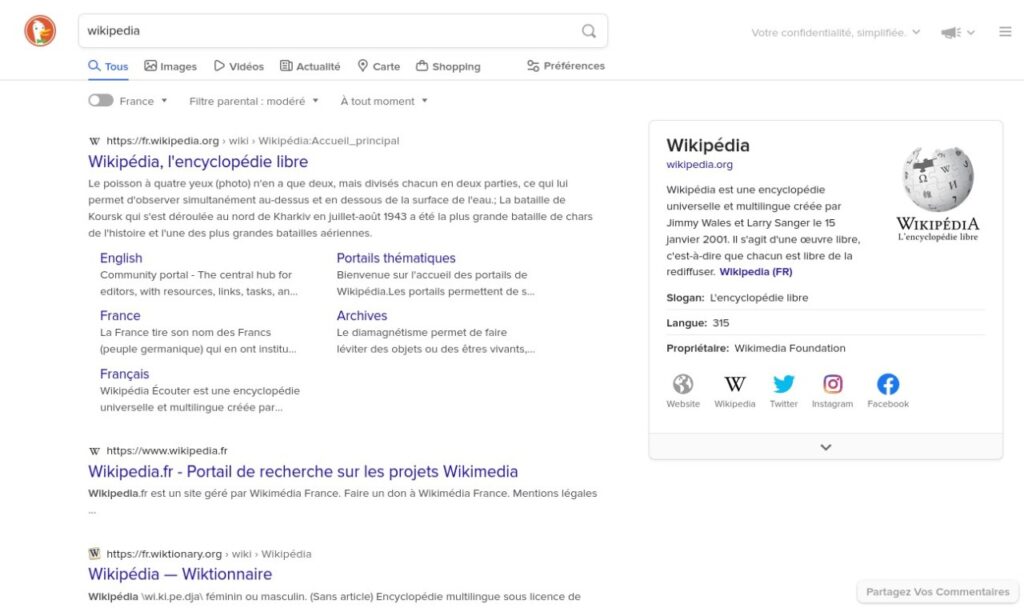Switch to the Images tab
1024x608 pixels.
coord(170,67)
